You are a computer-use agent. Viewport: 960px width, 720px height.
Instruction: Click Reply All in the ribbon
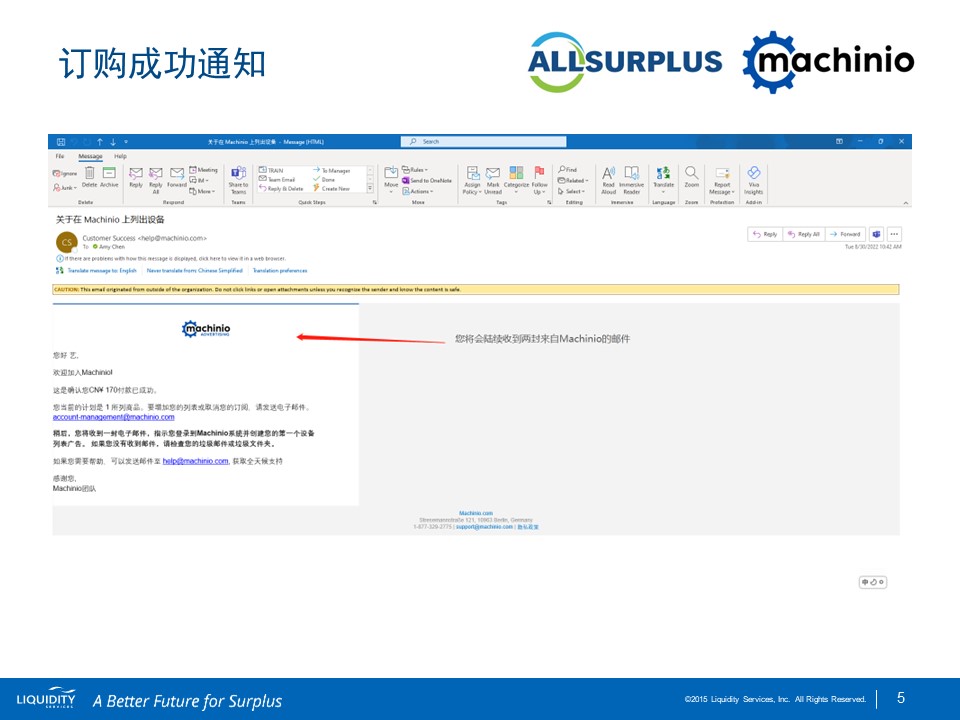[156, 180]
